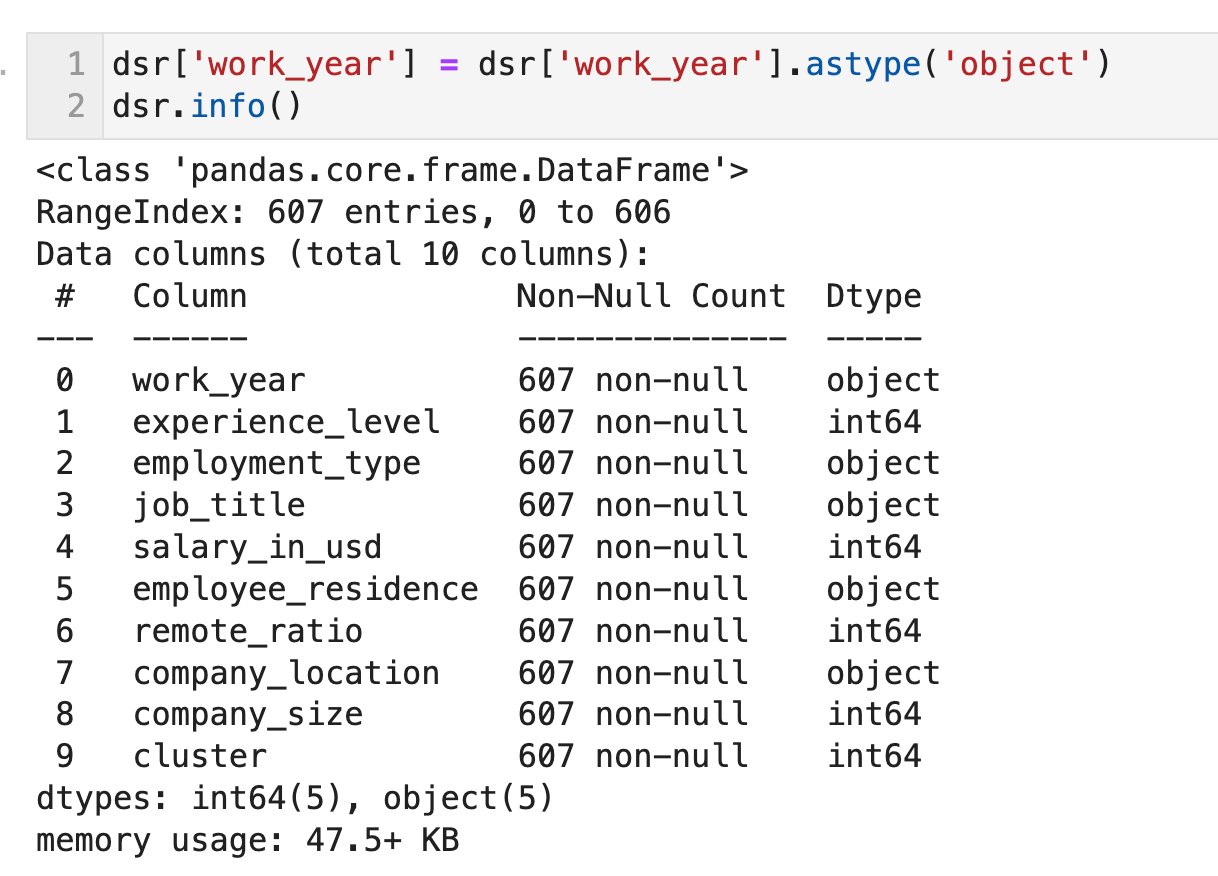Click the 'cluster' column name
Image resolution: width=1218 pixels, height=876 pixels.
coord(200,756)
